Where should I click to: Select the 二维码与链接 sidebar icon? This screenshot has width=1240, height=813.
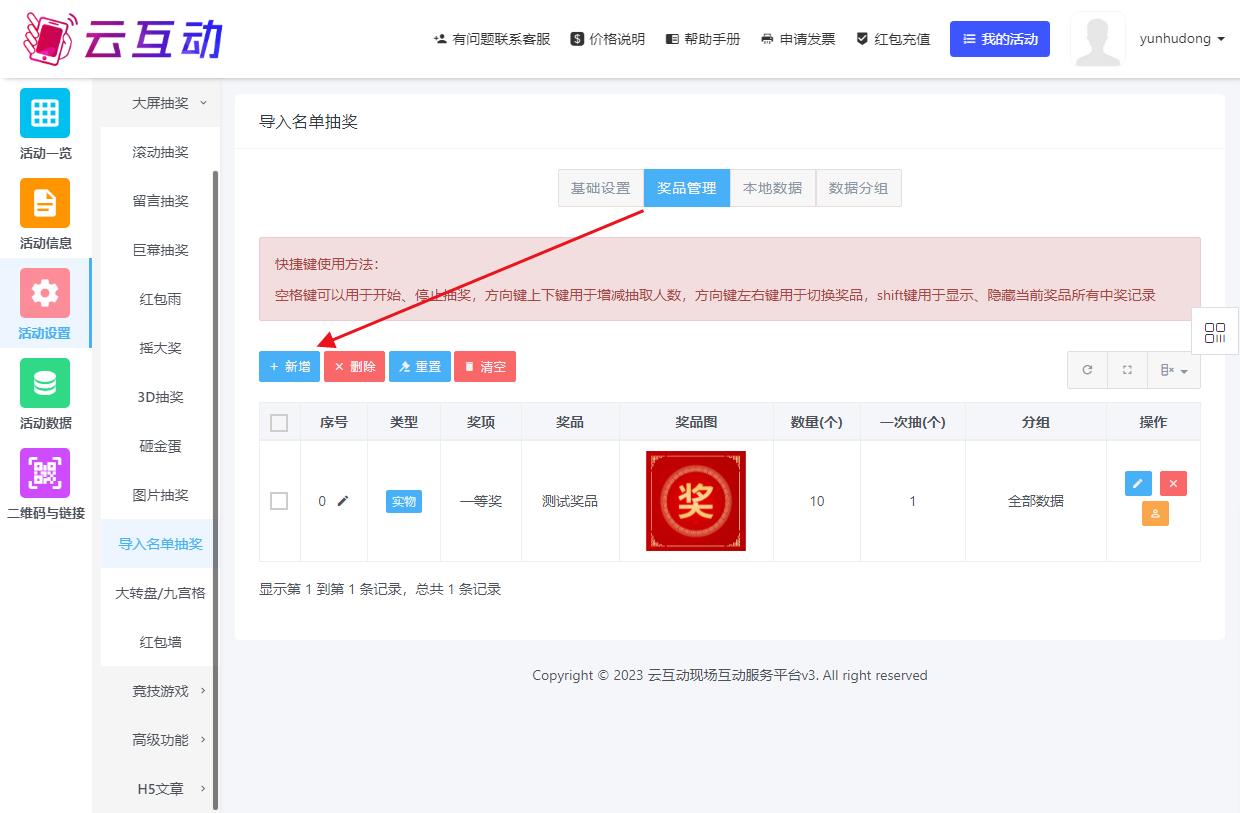(44, 484)
